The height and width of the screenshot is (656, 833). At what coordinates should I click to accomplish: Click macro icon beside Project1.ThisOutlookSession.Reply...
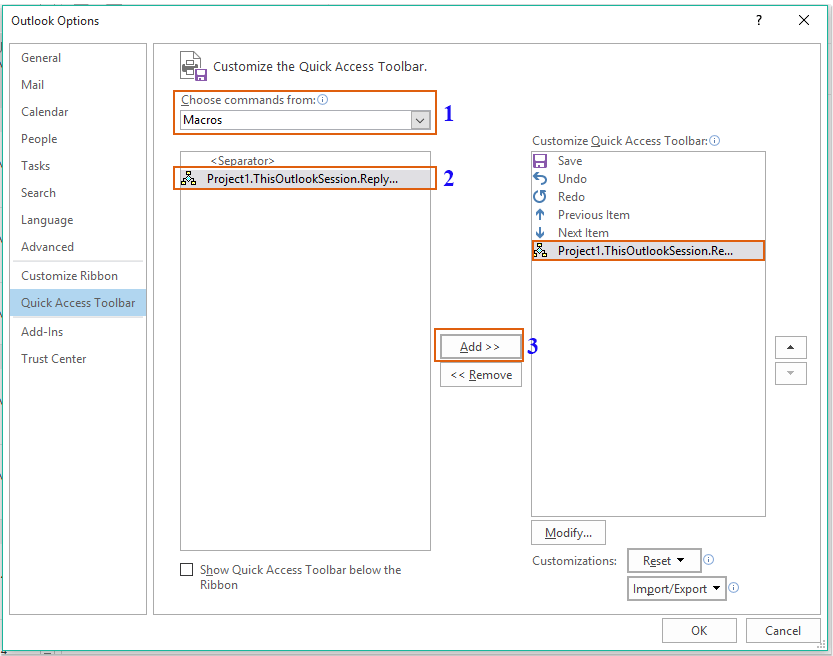click(189, 178)
